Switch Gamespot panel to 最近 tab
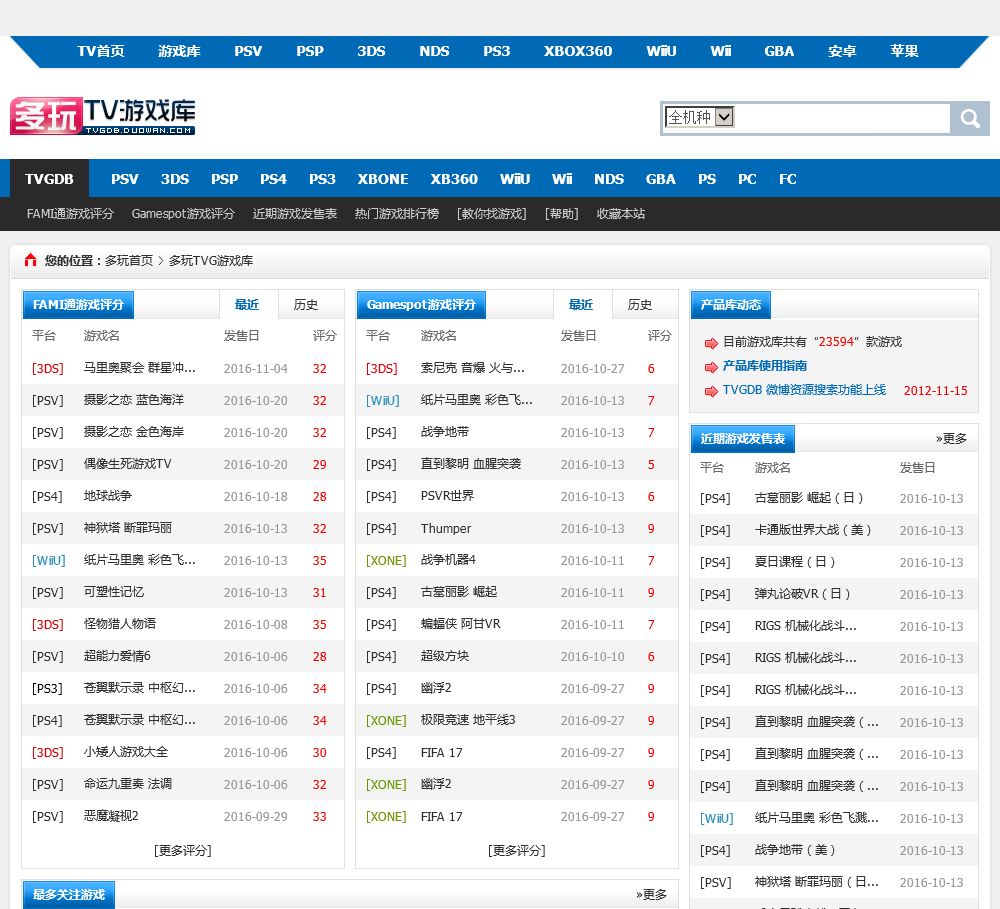 [x=580, y=305]
